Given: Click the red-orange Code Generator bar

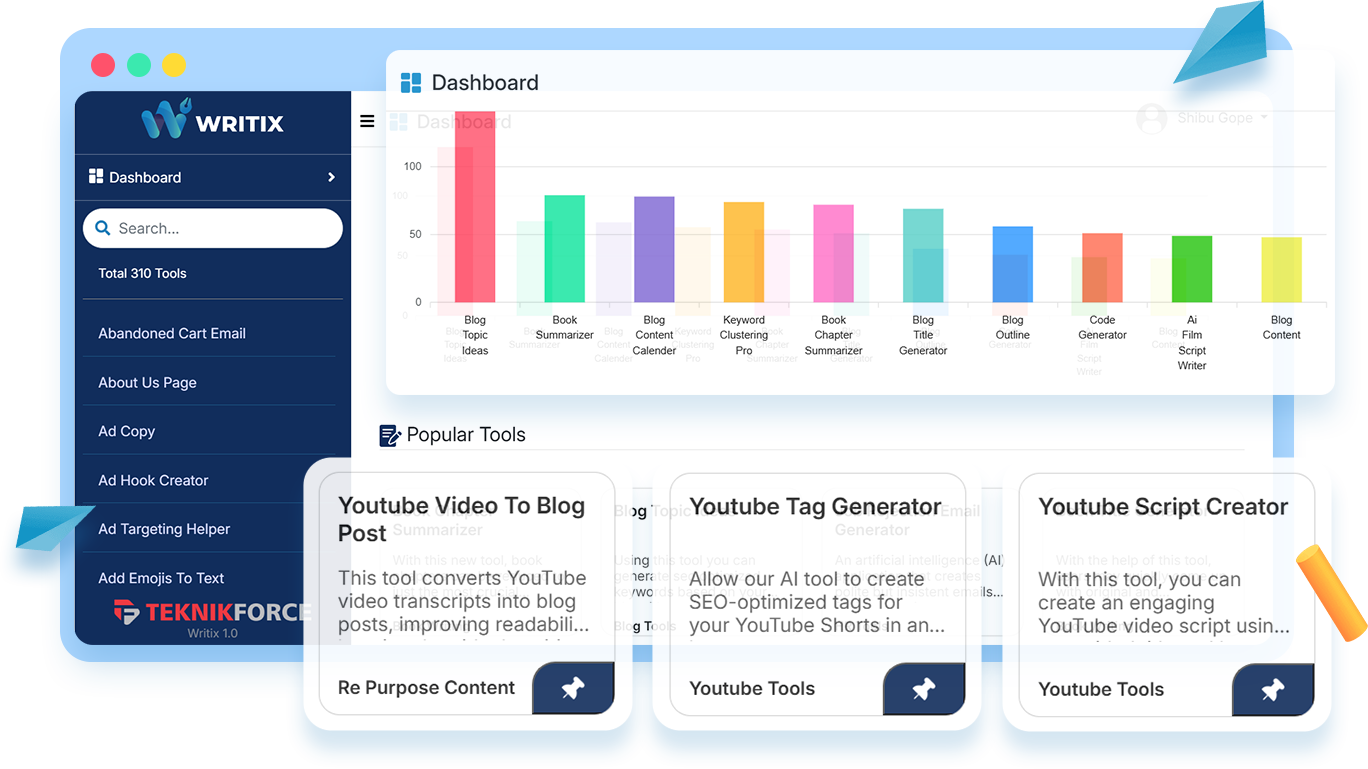Looking at the screenshot, I should [x=1102, y=268].
